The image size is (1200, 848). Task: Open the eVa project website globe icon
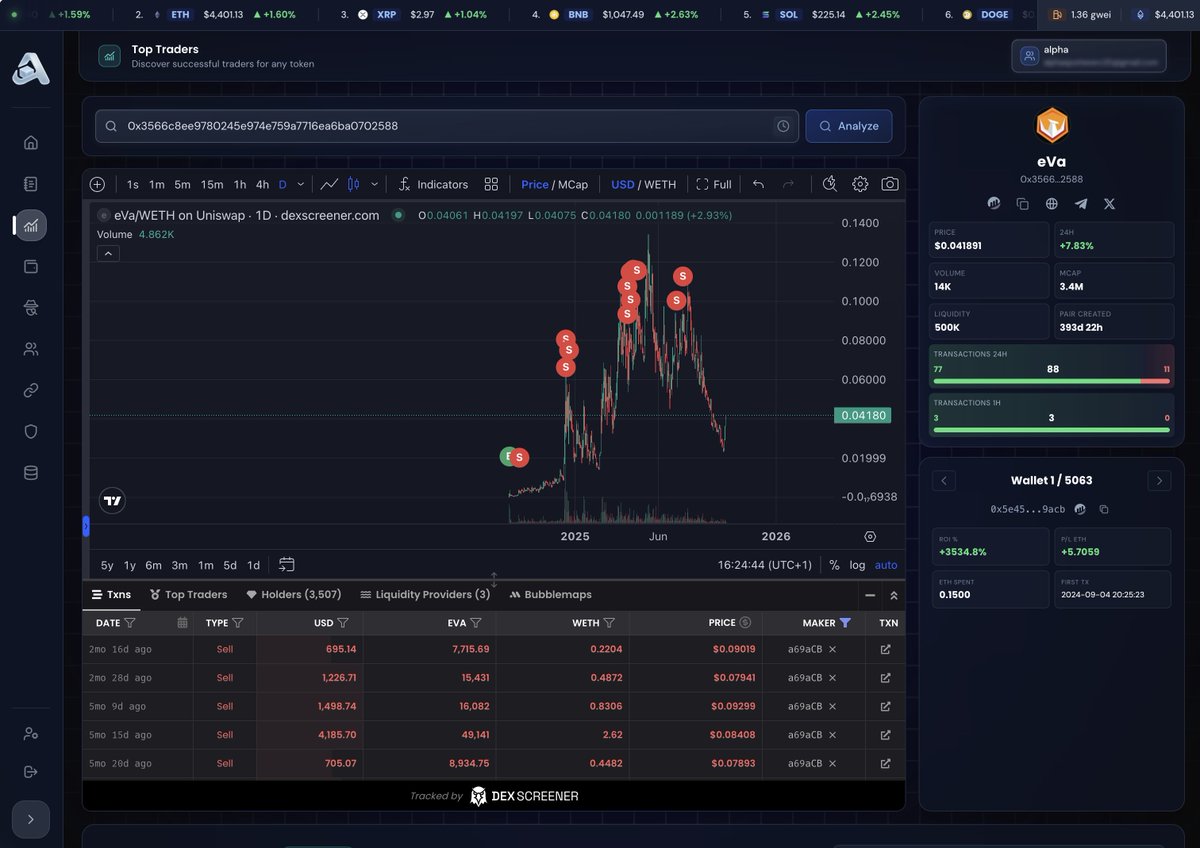point(1051,203)
